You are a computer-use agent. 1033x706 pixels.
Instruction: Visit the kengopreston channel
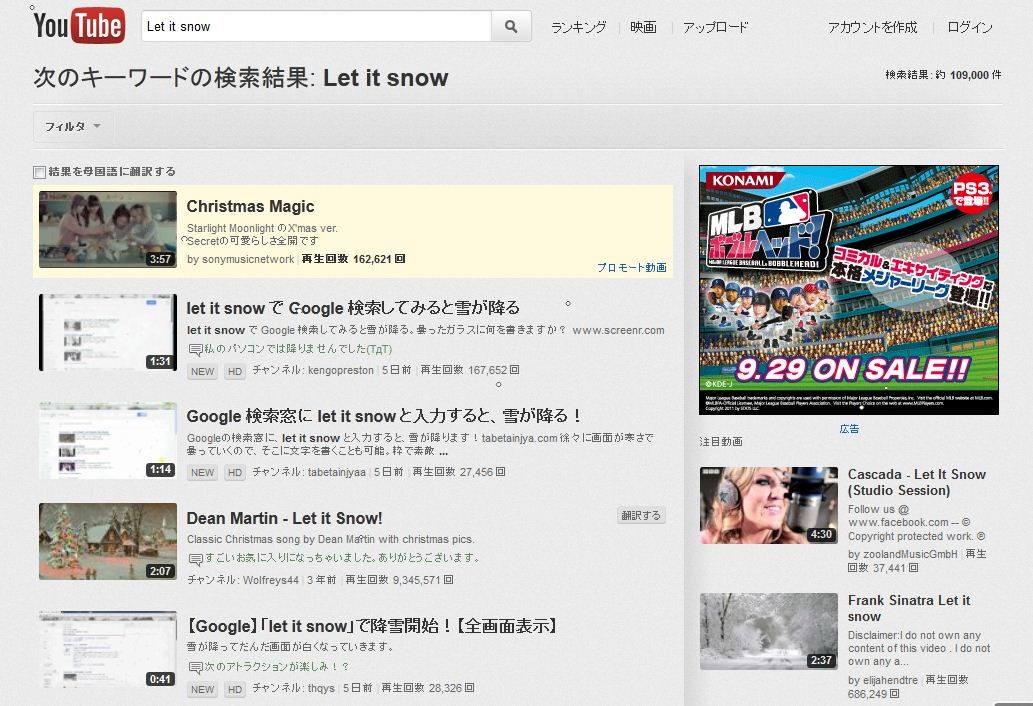click(341, 371)
